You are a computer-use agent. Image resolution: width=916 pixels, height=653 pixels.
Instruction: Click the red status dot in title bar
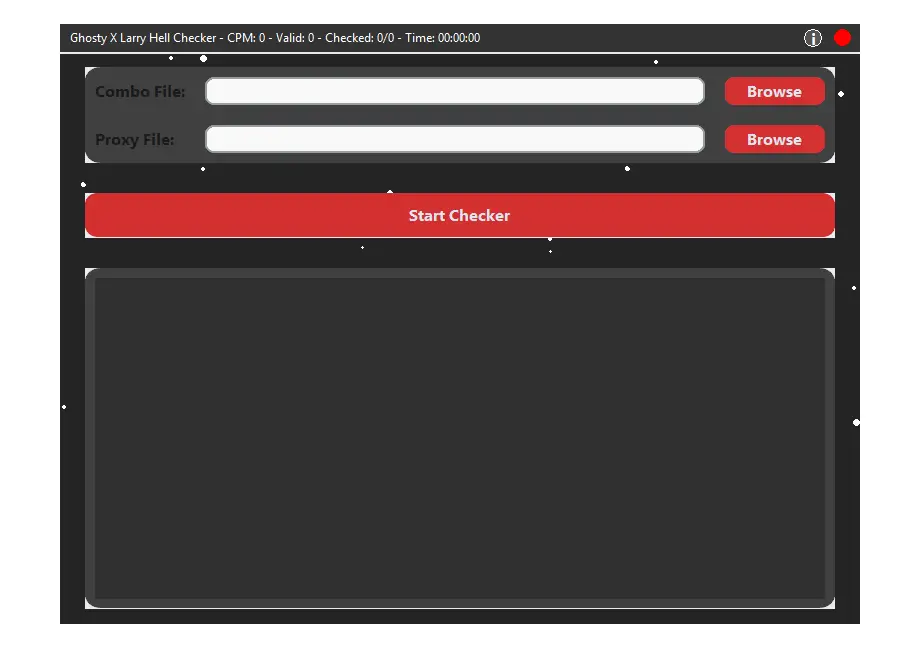click(x=842, y=37)
